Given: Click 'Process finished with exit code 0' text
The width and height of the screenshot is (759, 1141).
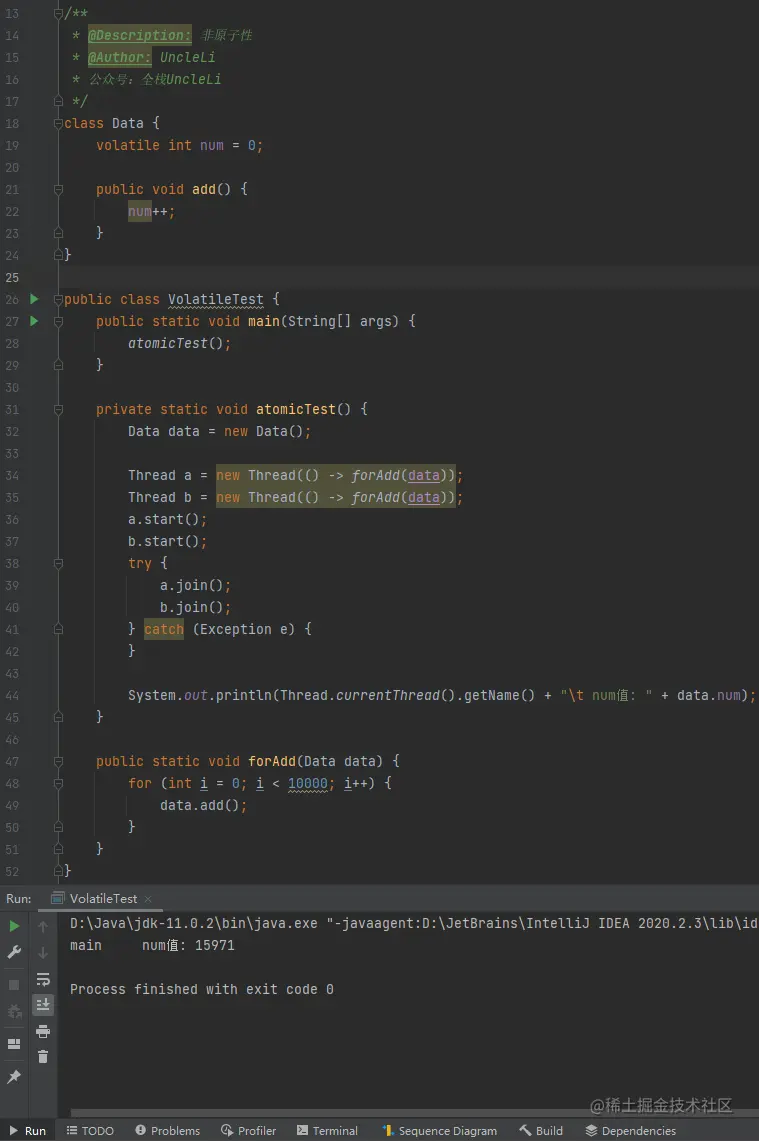Looking at the screenshot, I should [x=202, y=989].
